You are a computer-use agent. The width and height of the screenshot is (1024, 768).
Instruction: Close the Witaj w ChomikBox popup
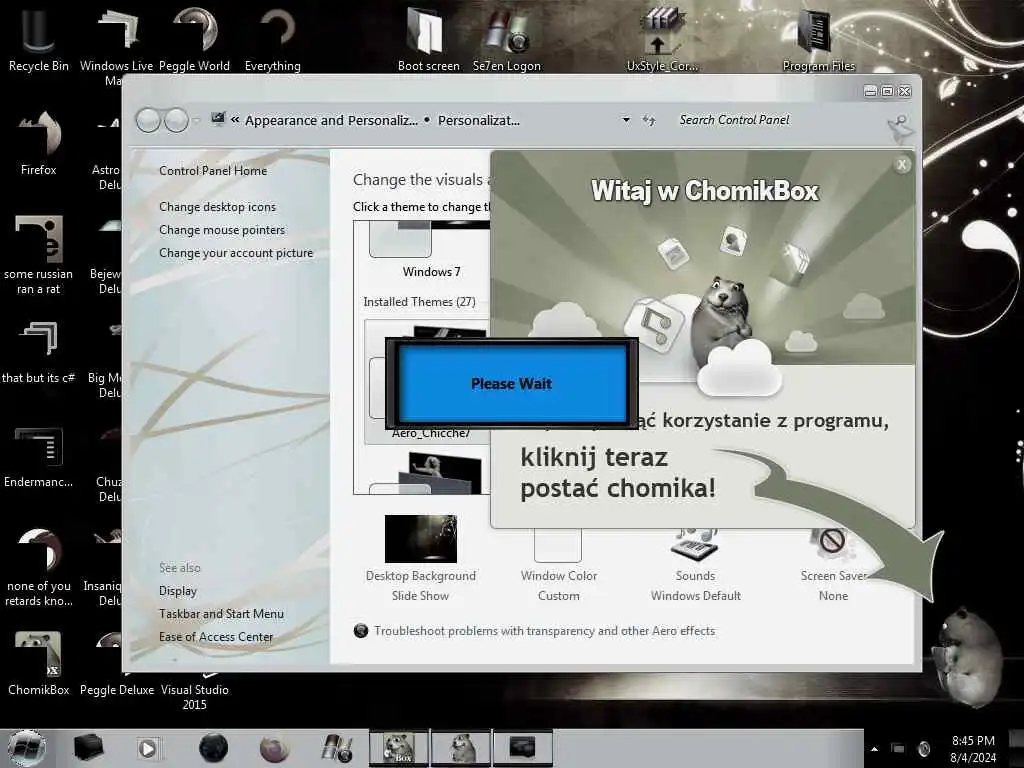click(902, 165)
